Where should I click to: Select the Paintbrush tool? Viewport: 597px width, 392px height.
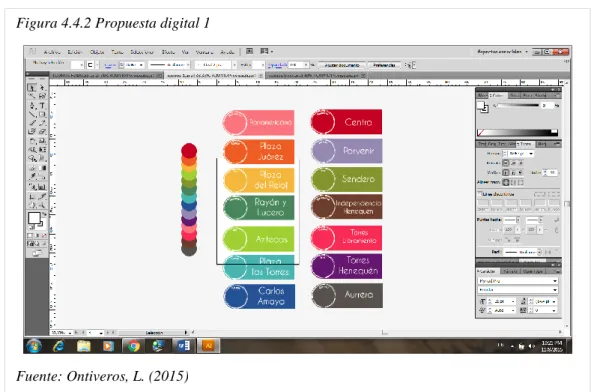(x=32, y=123)
